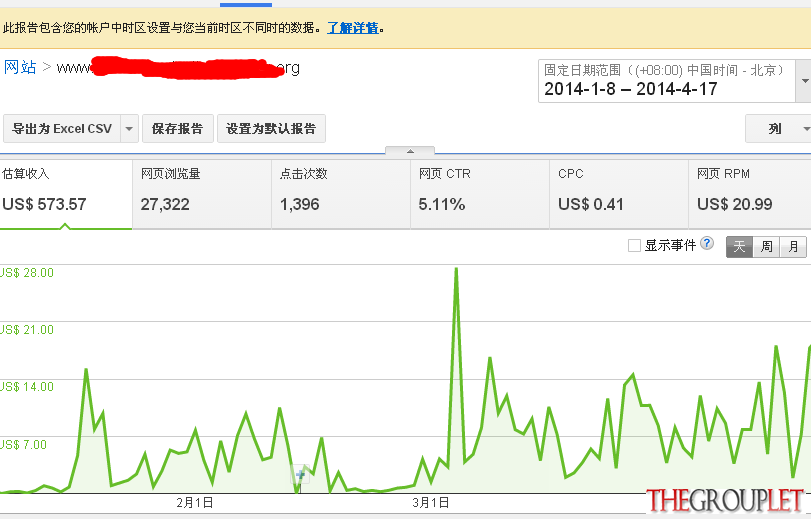Click the 2月1日 axis label
811x519 pixels.
pos(194,502)
